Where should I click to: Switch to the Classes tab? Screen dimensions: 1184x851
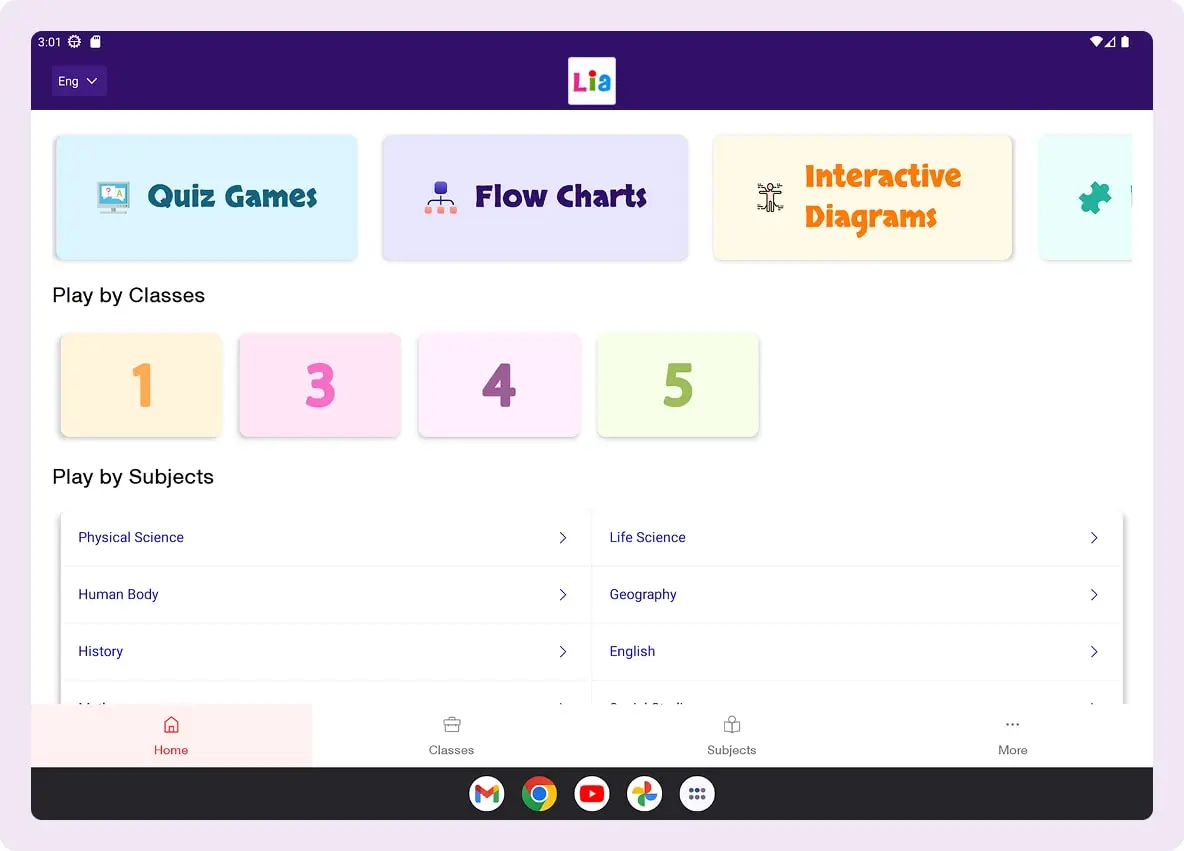tap(451, 736)
